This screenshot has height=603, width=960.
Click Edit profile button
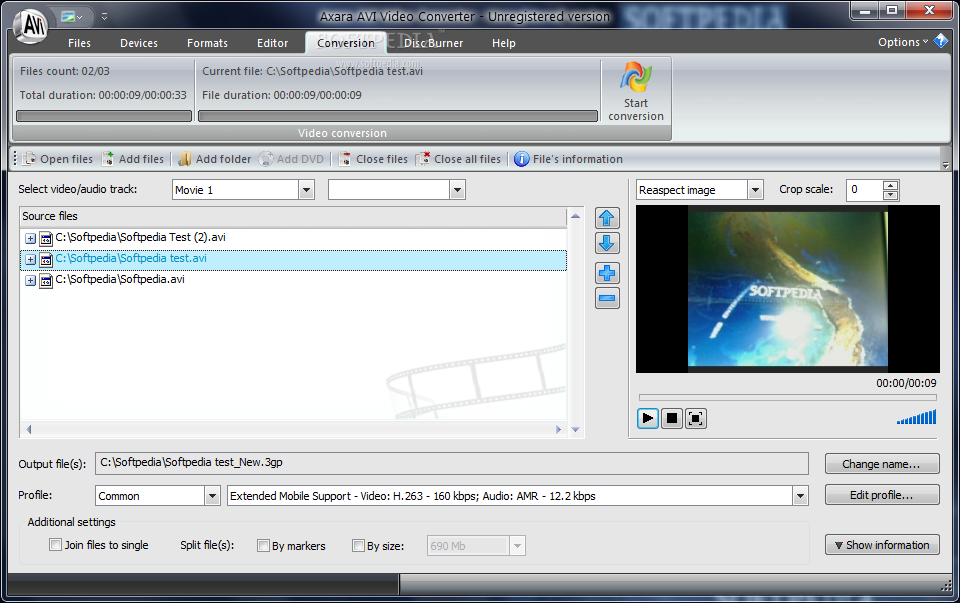(x=882, y=495)
